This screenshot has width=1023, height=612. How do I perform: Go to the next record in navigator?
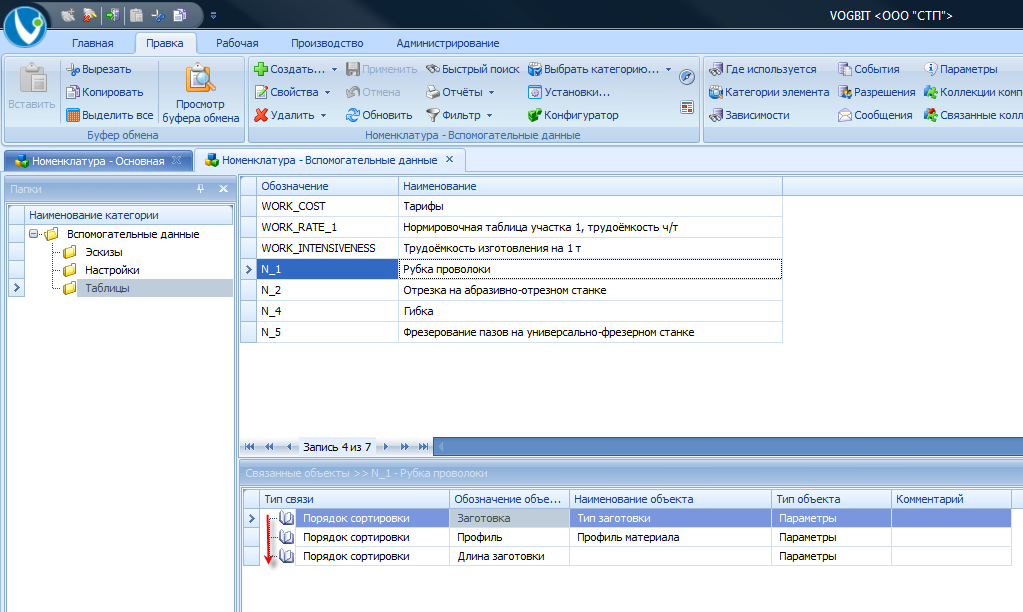[x=386, y=447]
